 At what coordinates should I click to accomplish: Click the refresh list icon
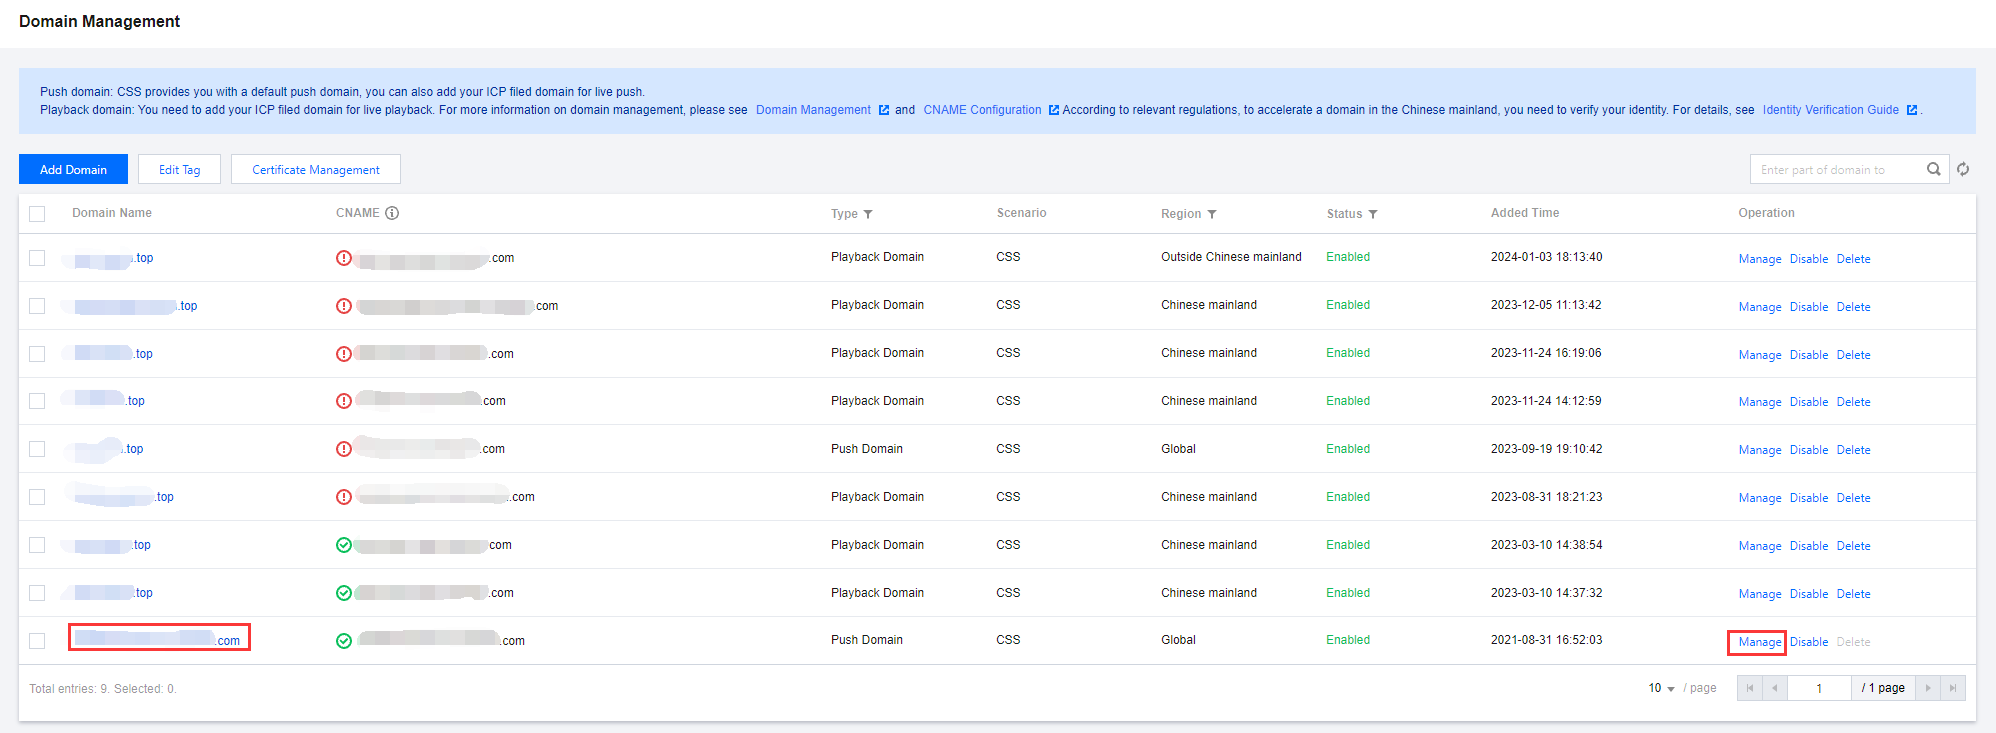[x=1963, y=169]
